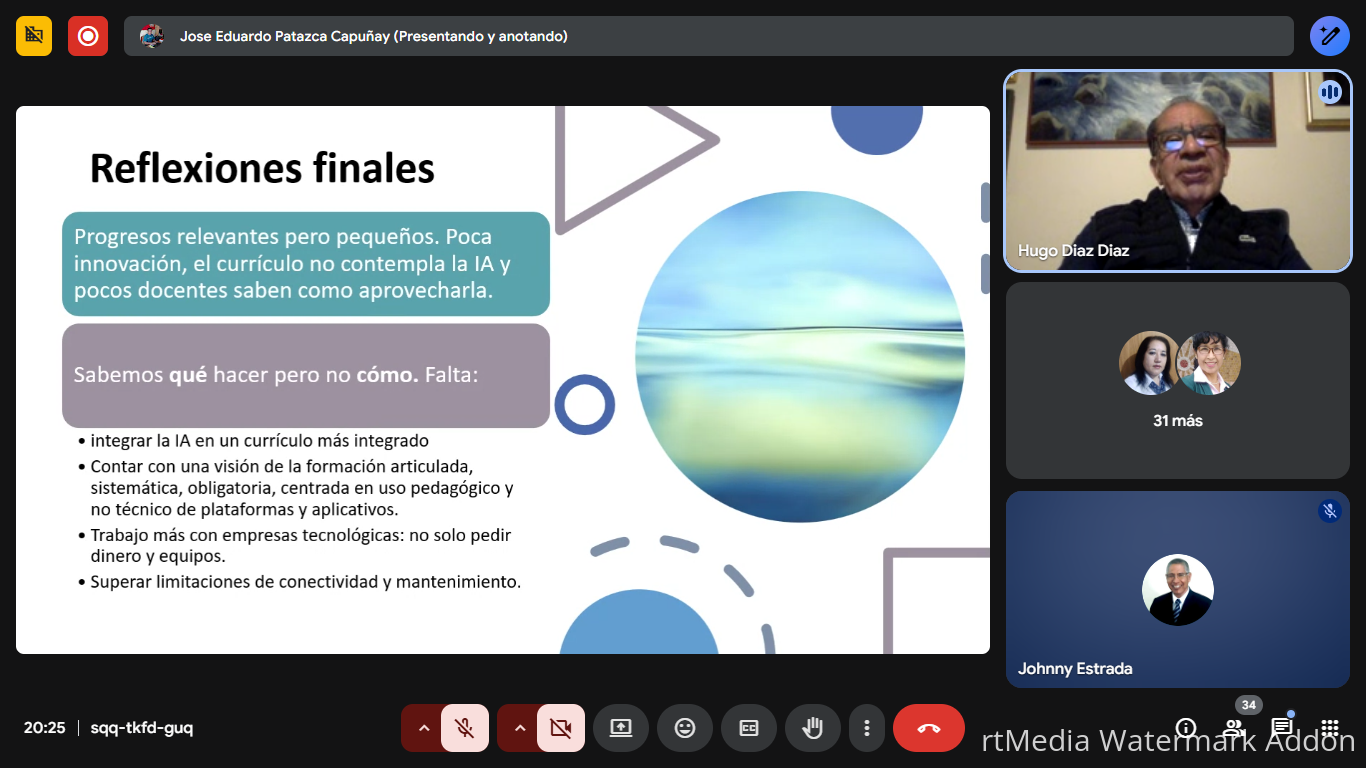This screenshot has width=1366, height=768.
Task: Open the more options three-dot menu
Action: (x=867, y=728)
